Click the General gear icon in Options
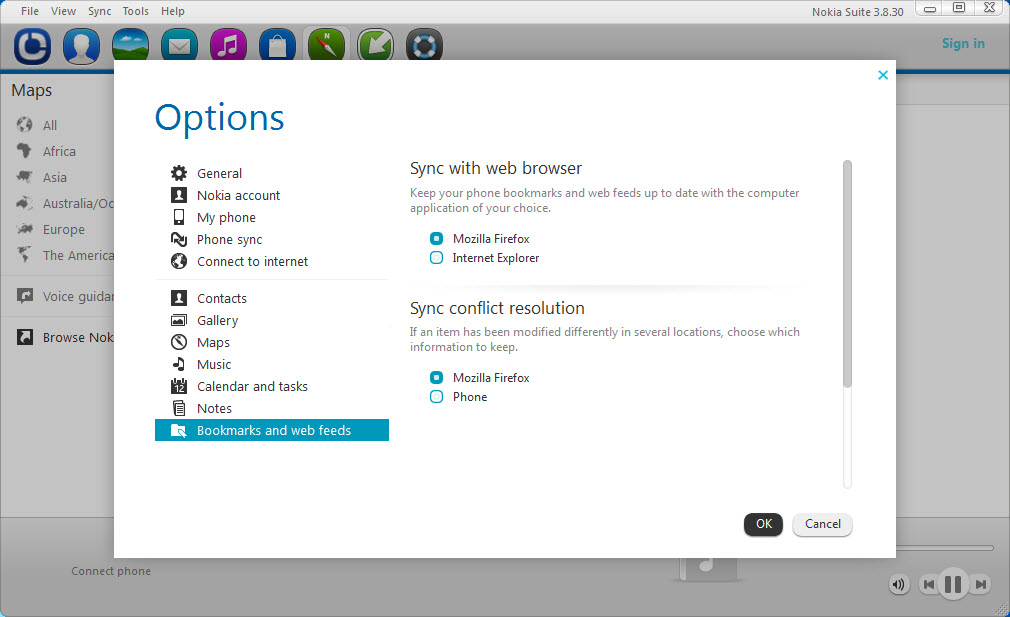 click(x=178, y=173)
